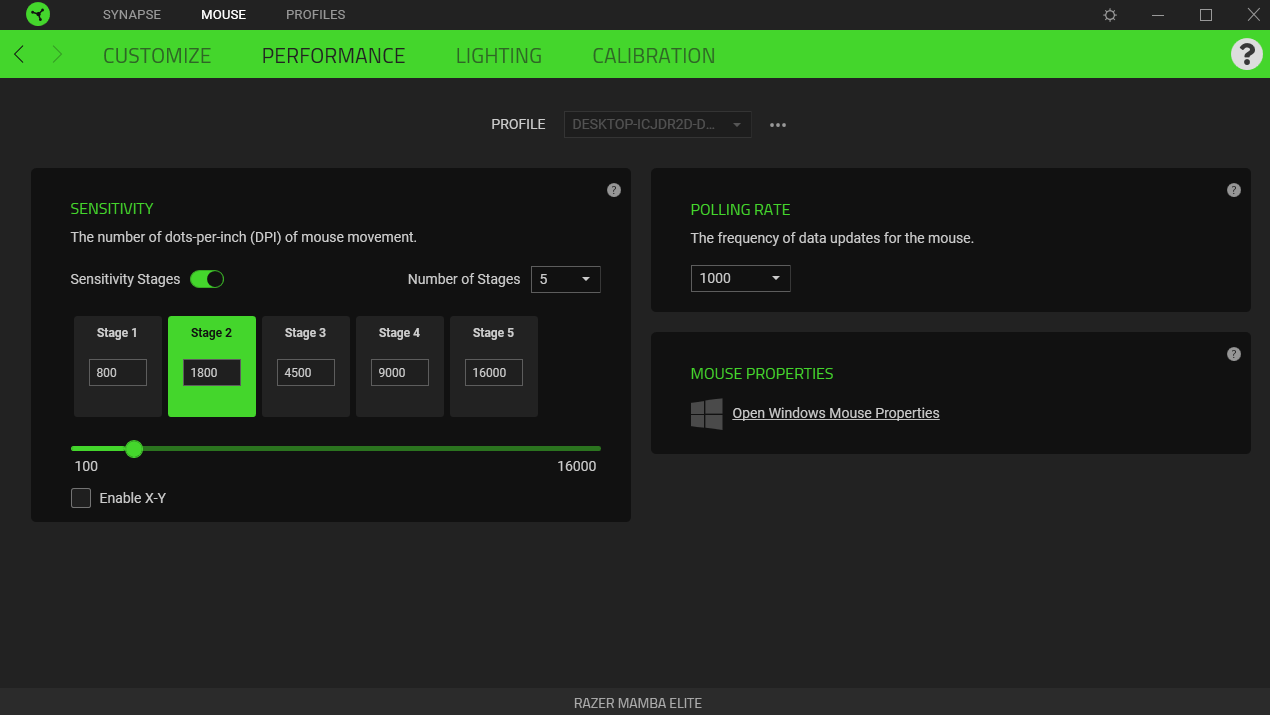The width and height of the screenshot is (1270, 715).
Task: Click the Stage 1 DPI input field
Action: (x=118, y=373)
